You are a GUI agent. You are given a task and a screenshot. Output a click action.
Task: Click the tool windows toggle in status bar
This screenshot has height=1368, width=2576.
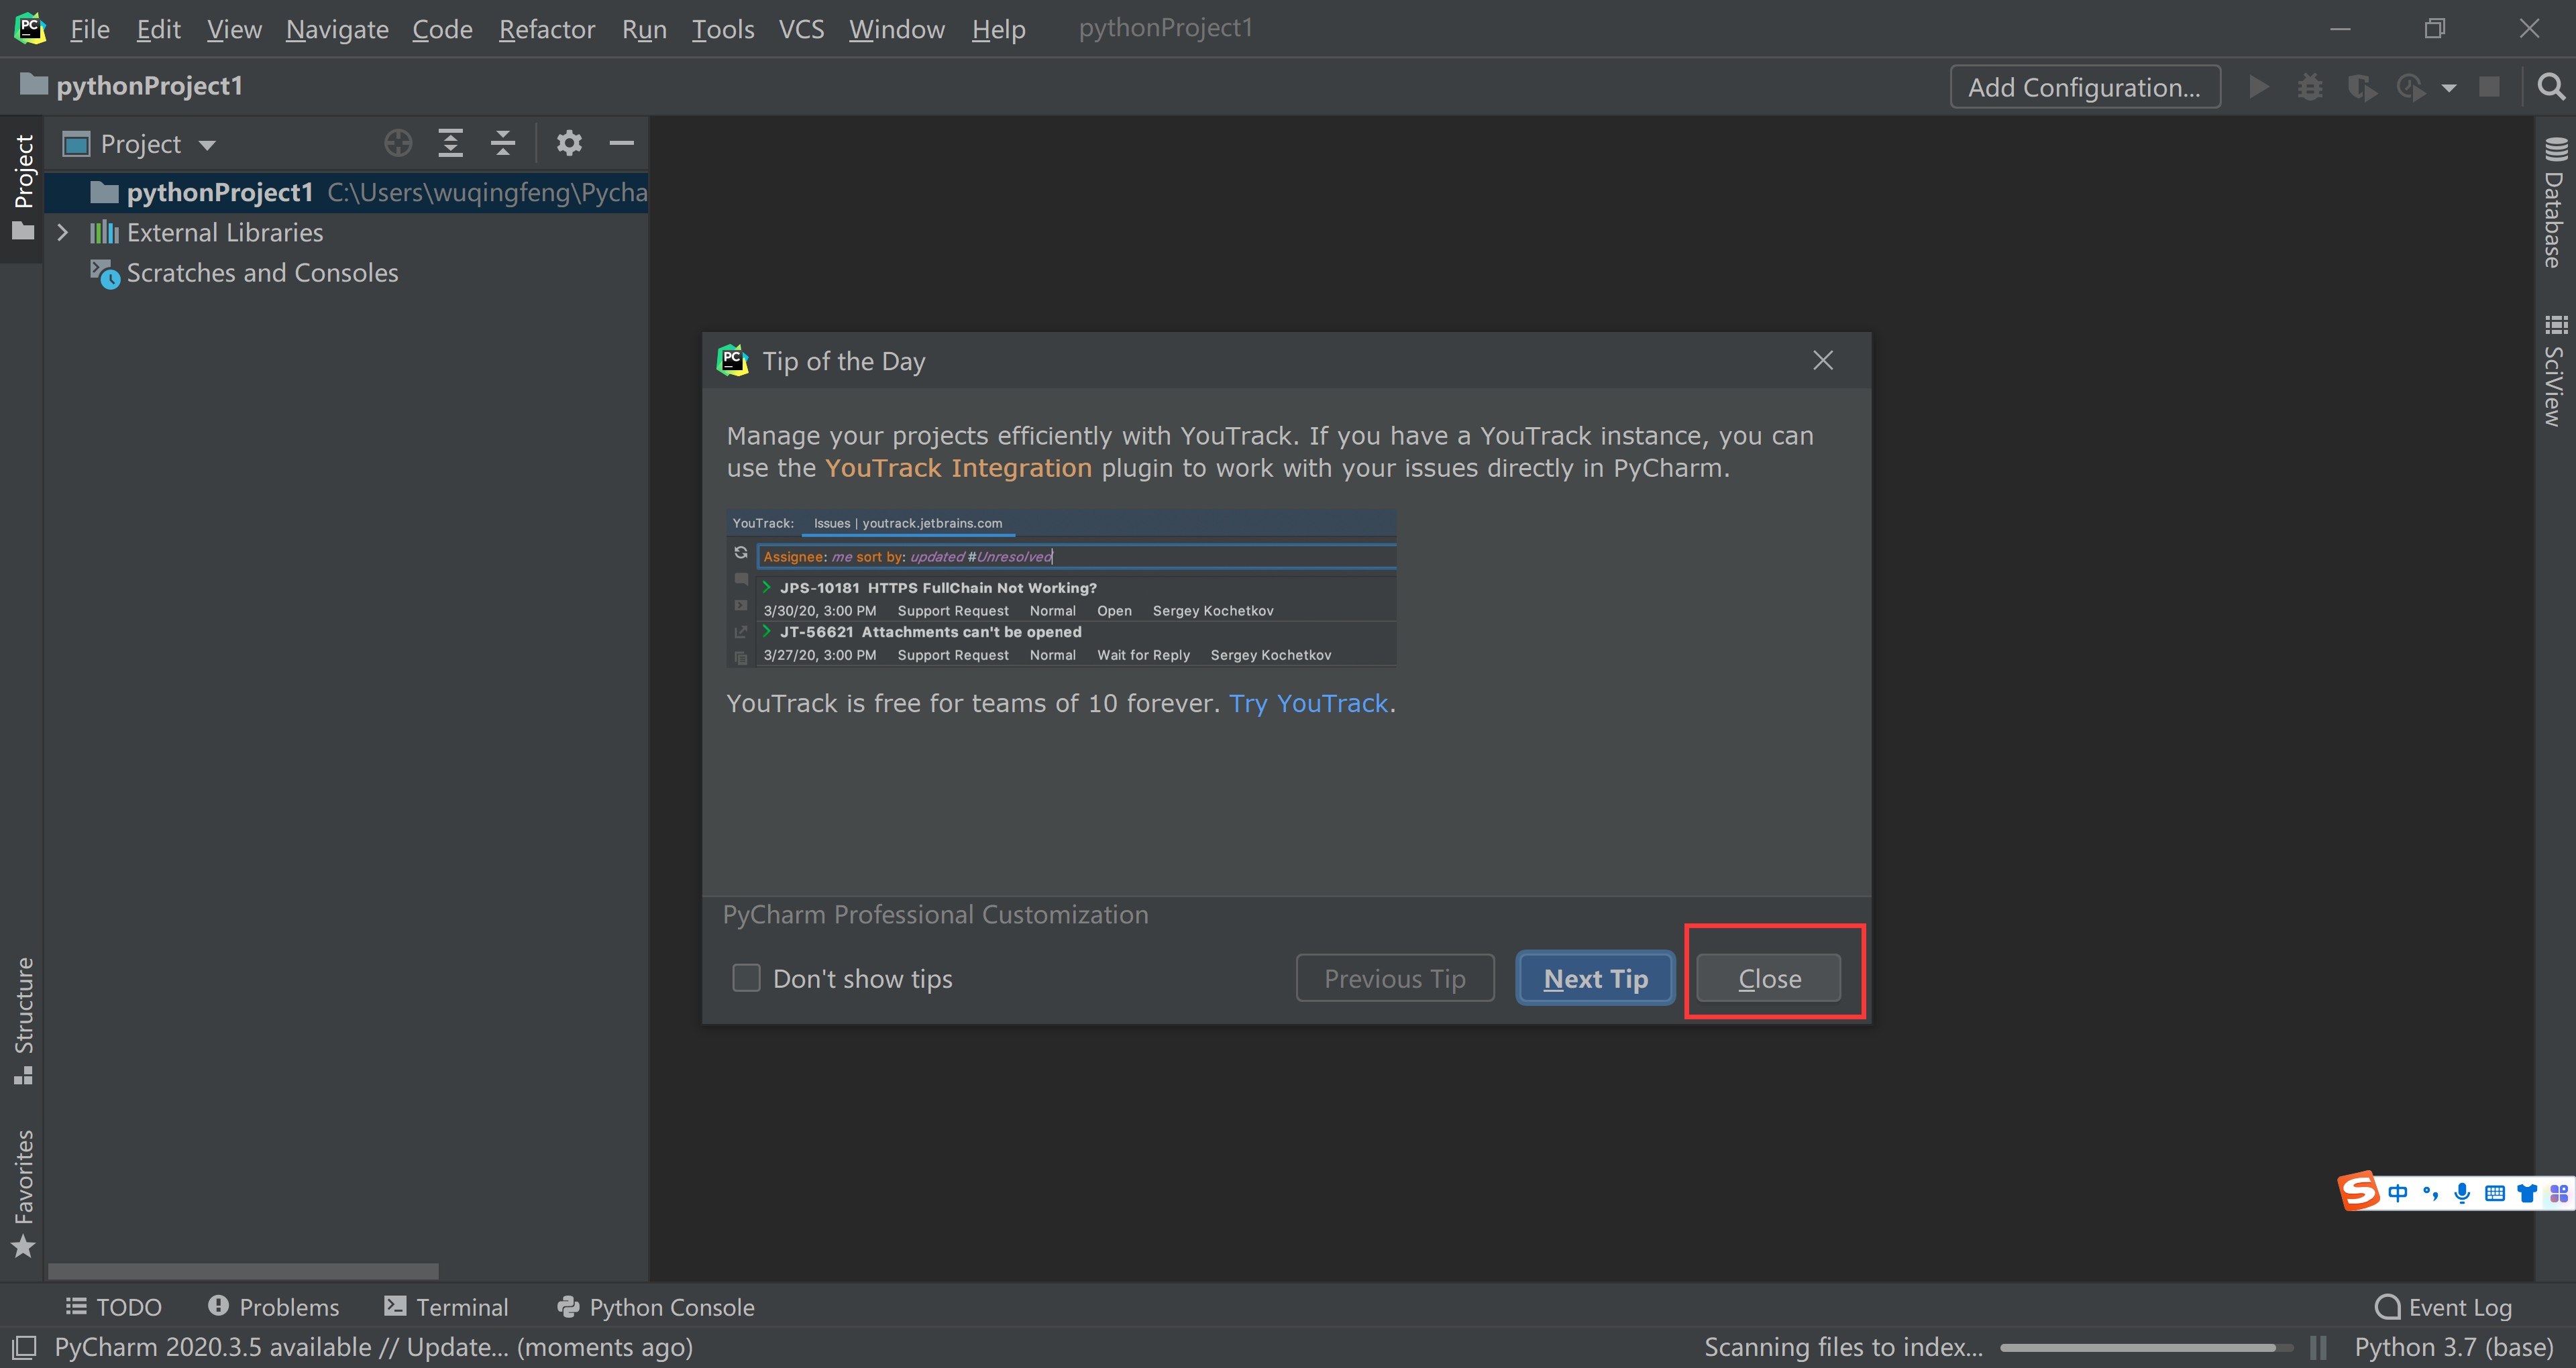pos(24,1347)
